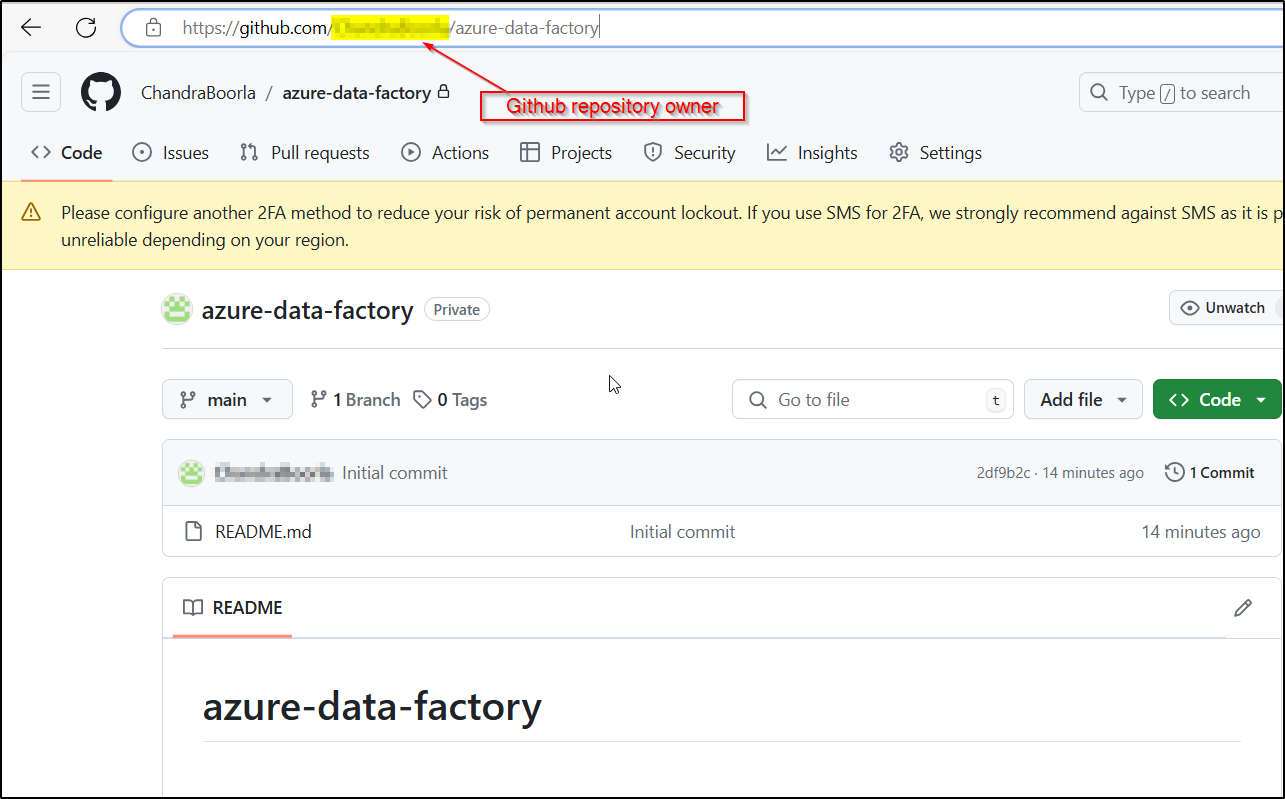Open the green Code dropdown button

1217,399
